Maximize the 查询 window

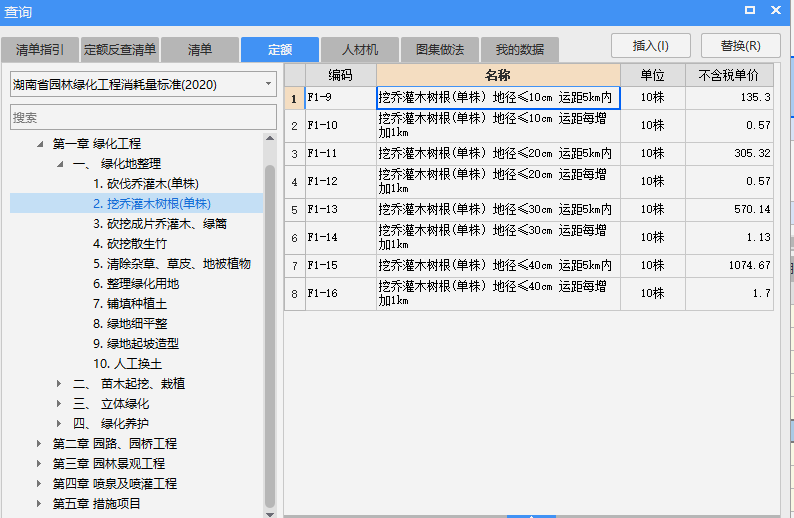pos(750,10)
